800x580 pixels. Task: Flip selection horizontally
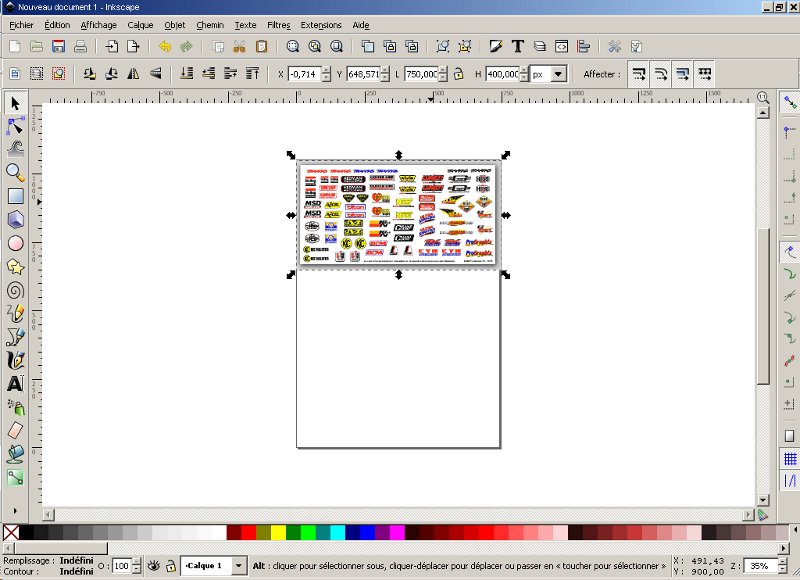[x=133, y=74]
